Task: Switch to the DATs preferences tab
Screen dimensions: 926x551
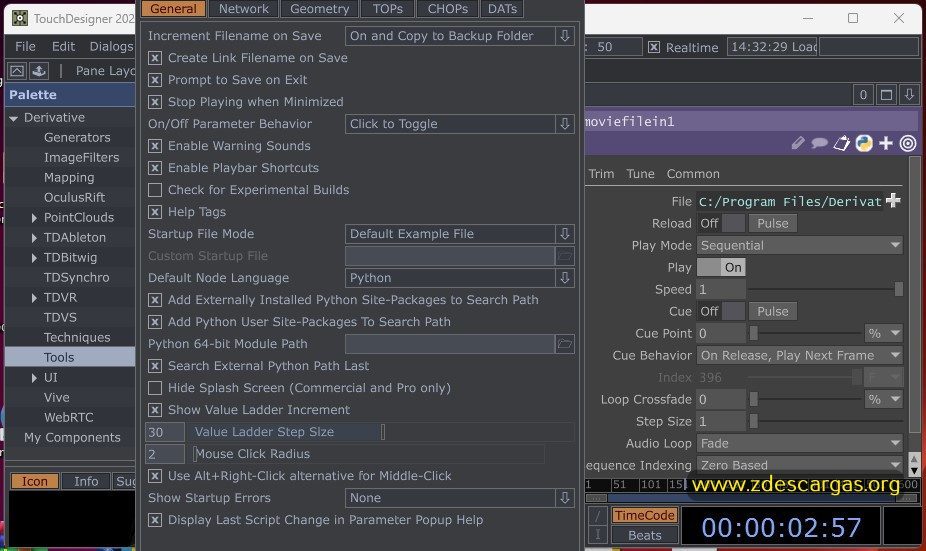Action: (502, 8)
